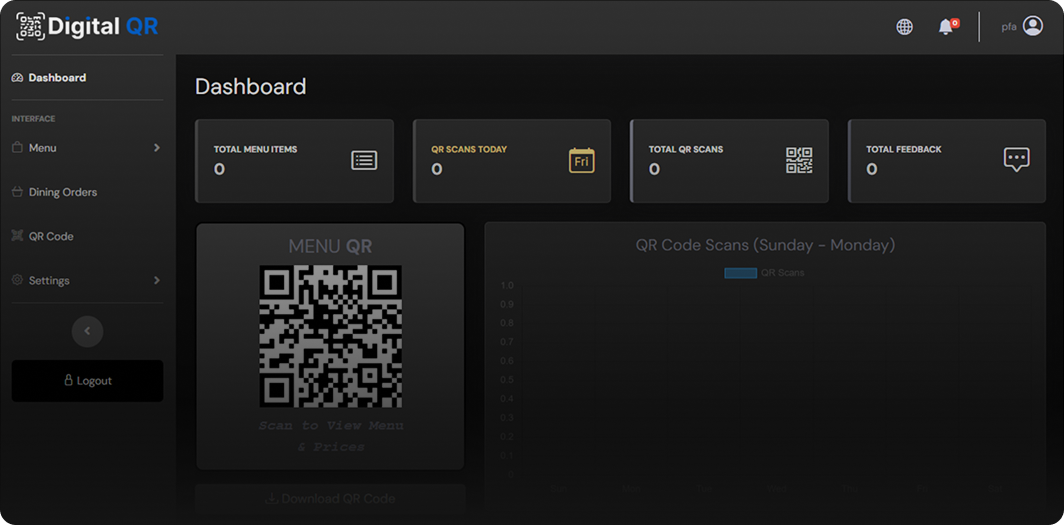Open the pfa user dropdown
Image resolution: width=1064 pixels, height=525 pixels.
point(1009,27)
